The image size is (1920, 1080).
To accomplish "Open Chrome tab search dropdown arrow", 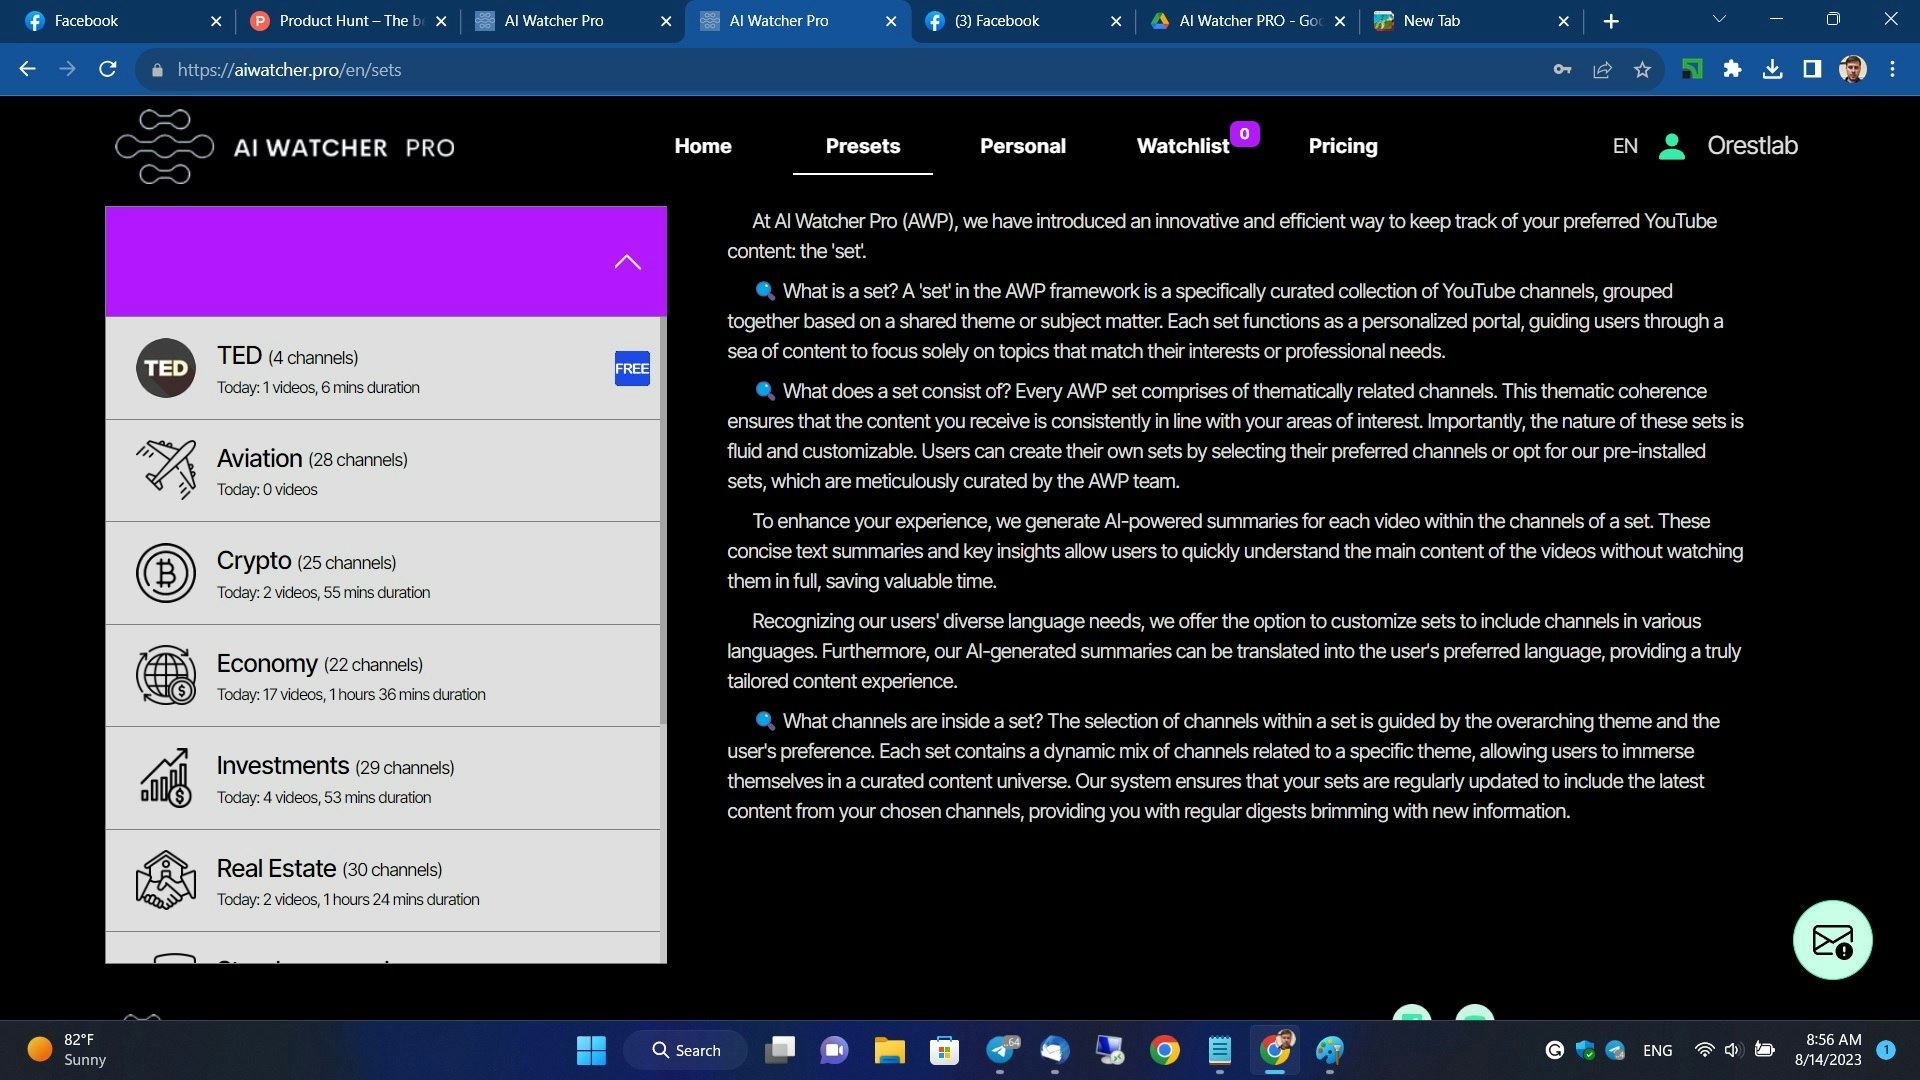I will 1719,19.
